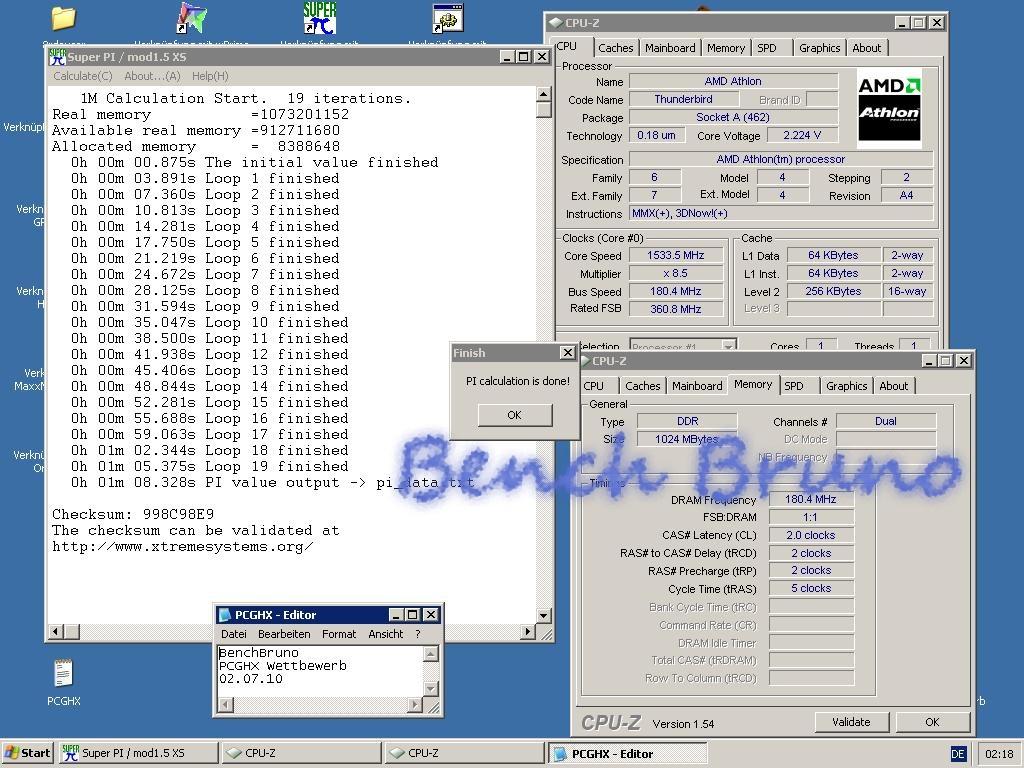The height and width of the screenshot is (768, 1024).
Task: Click Super PI vertical scrollbar up arrow
Action: tap(543, 95)
